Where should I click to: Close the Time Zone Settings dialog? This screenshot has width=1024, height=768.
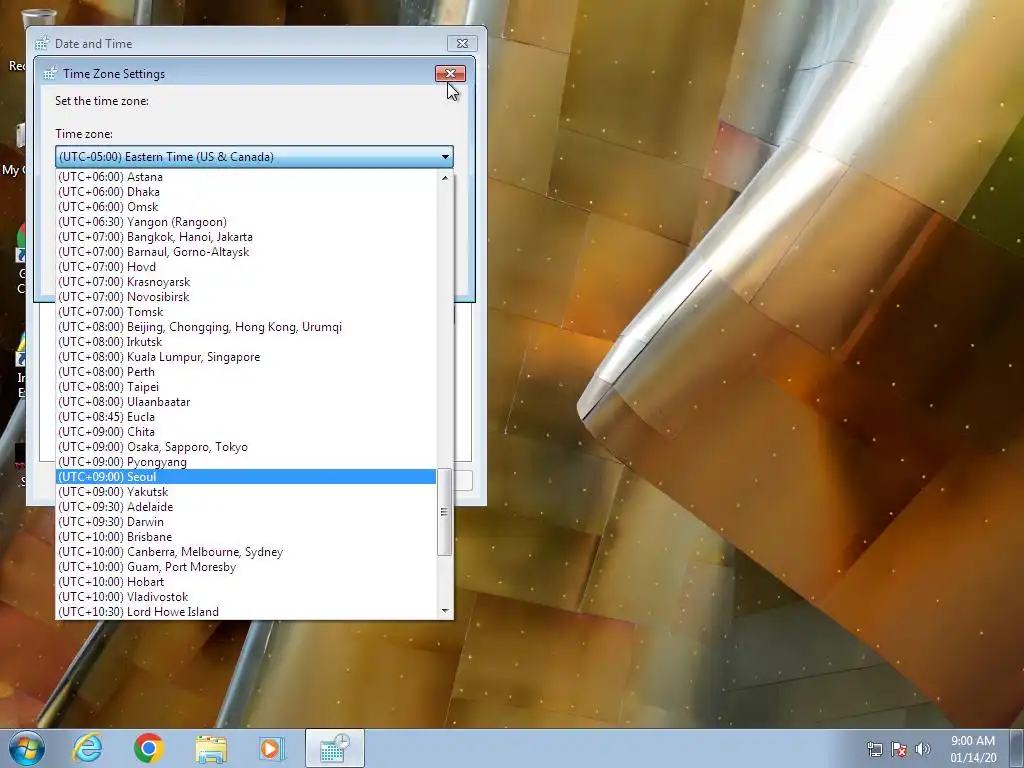point(451,73)
